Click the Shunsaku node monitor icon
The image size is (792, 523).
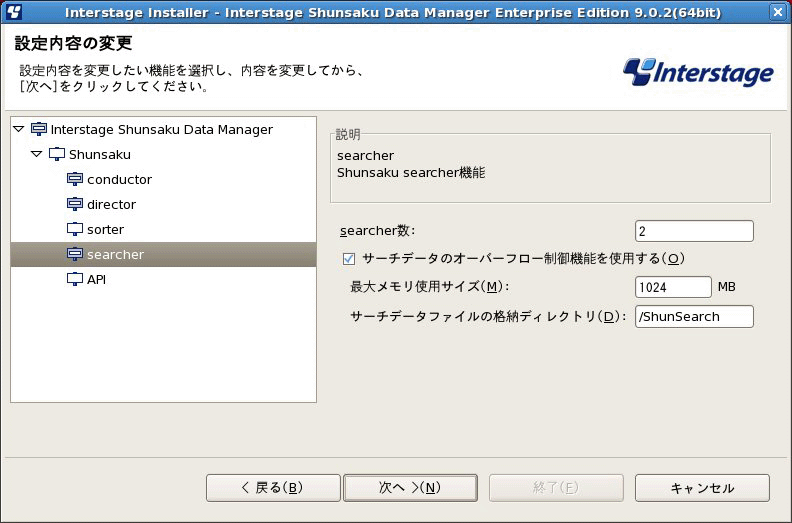point(57,154)
